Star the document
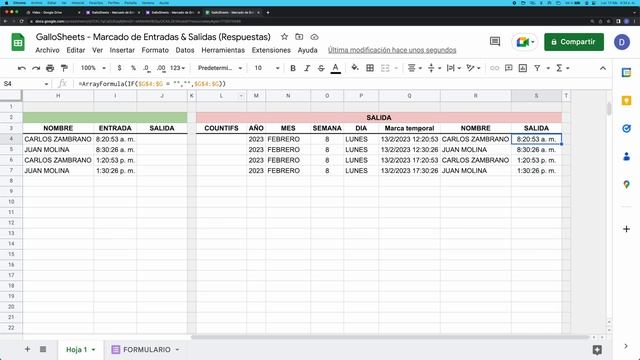The width and height of the screenshot is (640, 360). [284, 37]
